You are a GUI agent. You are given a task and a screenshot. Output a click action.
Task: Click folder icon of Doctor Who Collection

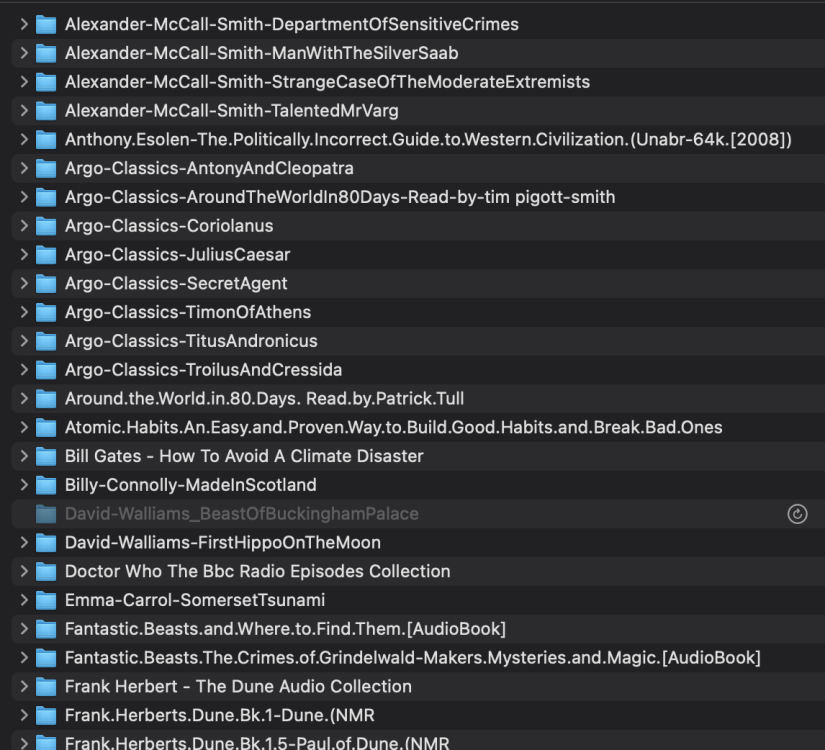tap(46, 571)
